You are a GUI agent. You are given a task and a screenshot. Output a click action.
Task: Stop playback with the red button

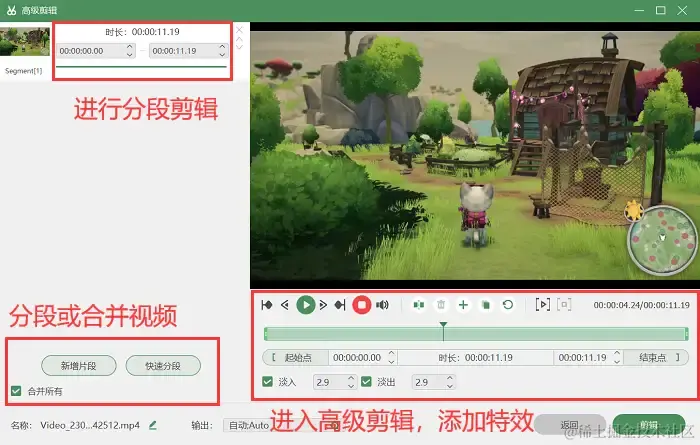coord(362,305)
